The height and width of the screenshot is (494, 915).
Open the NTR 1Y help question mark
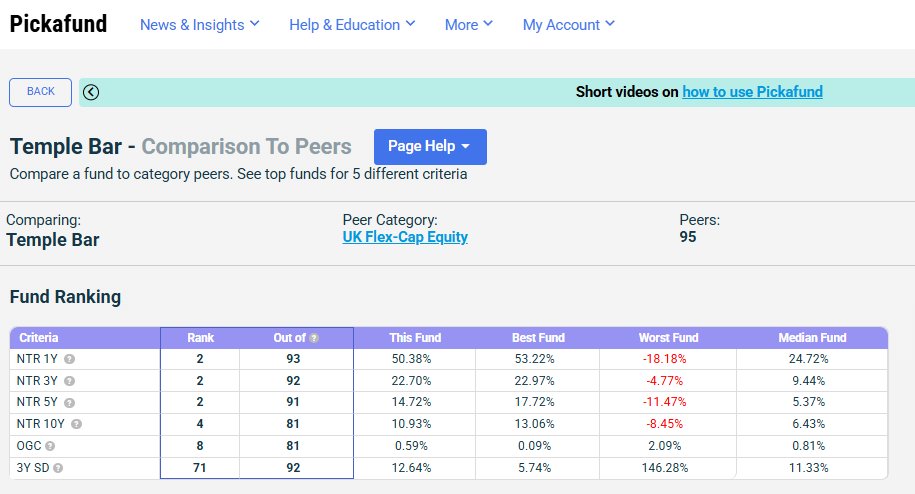click(69, 359)
